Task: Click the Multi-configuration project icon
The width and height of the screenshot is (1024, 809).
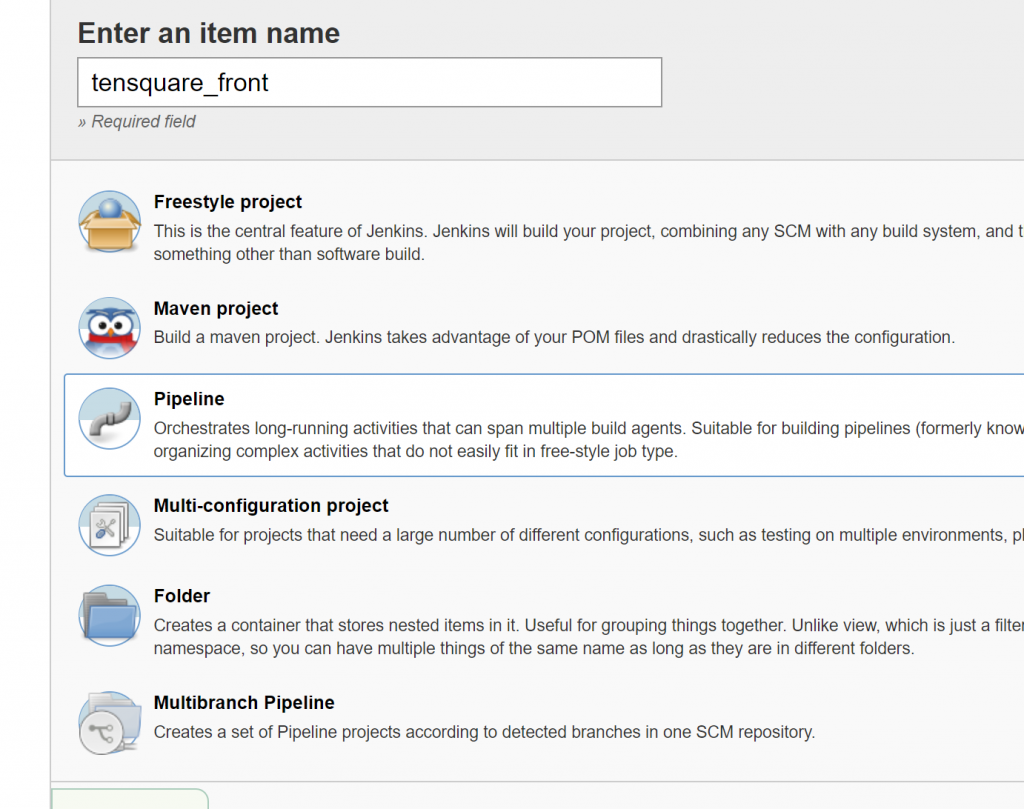Action: [x=110, y=525]
